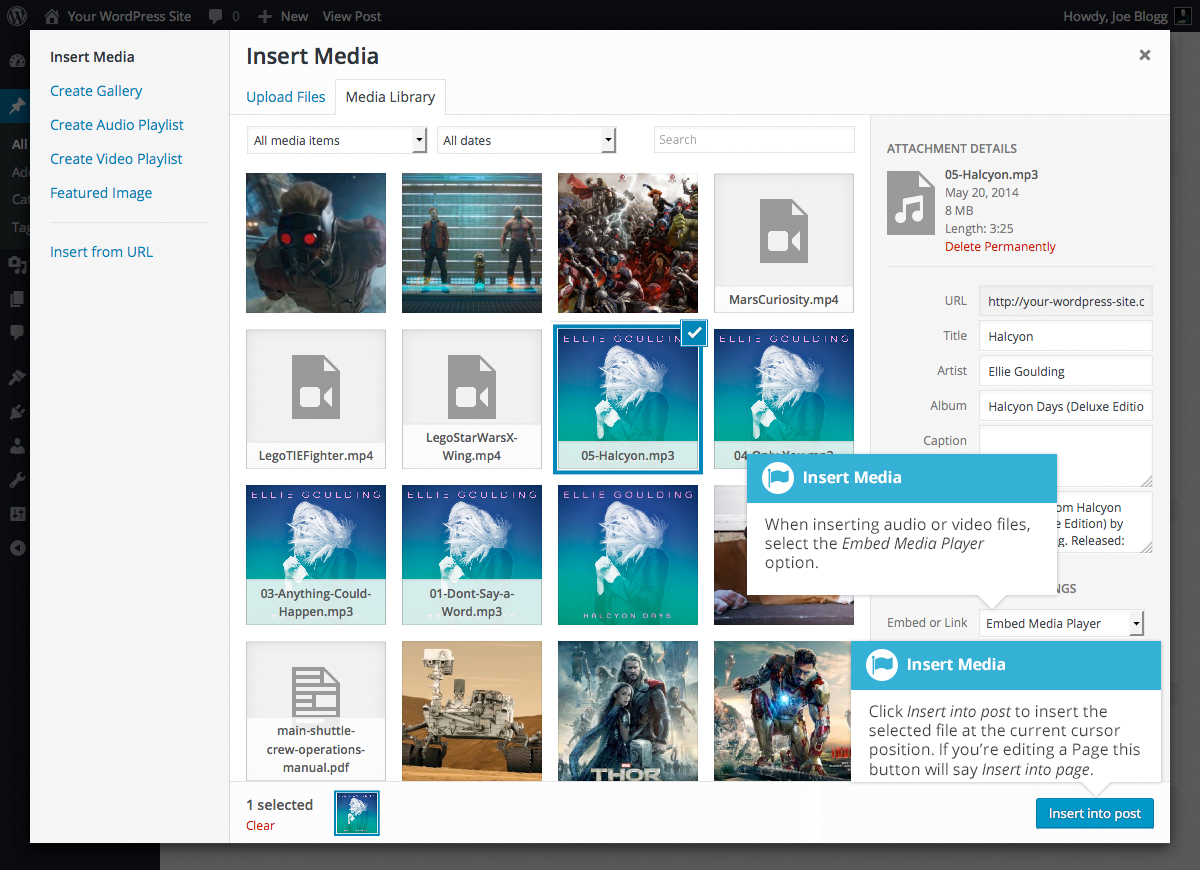
Task: Choose Featured Image option
Action: click(x=101, y=193)
